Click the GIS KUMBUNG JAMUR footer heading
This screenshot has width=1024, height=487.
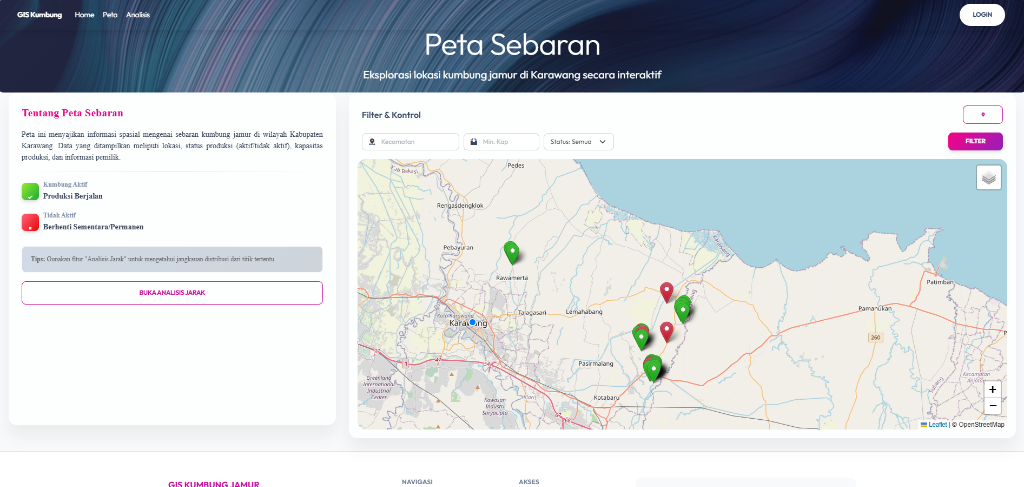coord(214,484)
